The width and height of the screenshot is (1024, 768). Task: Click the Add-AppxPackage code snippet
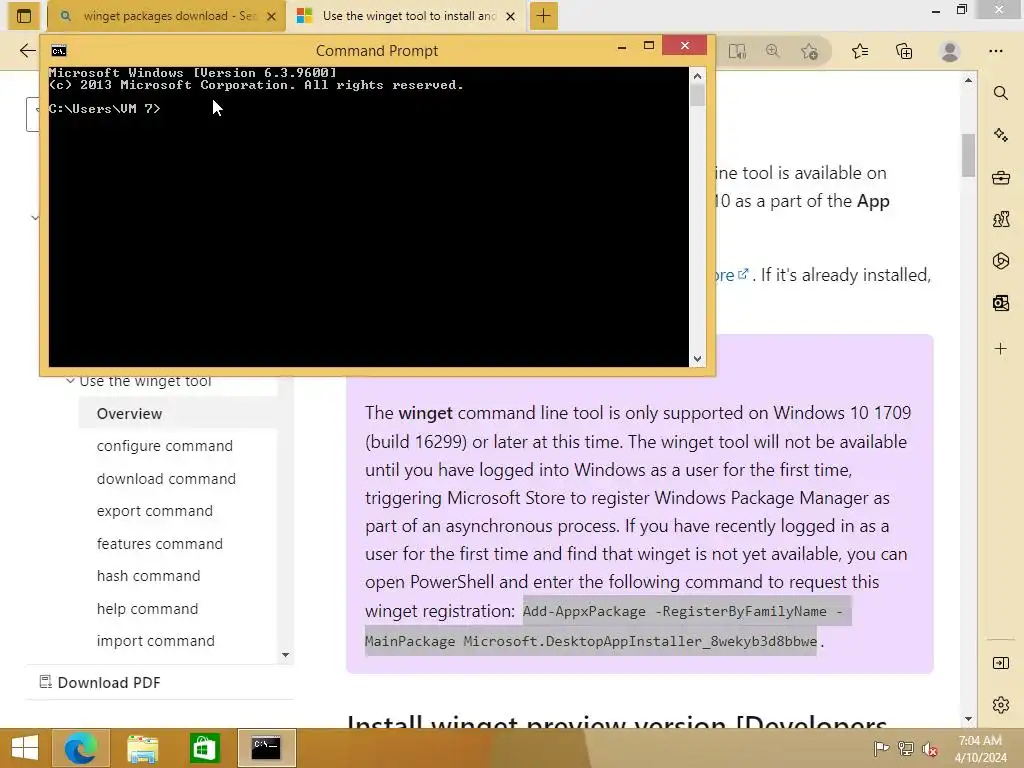point(608,626)
